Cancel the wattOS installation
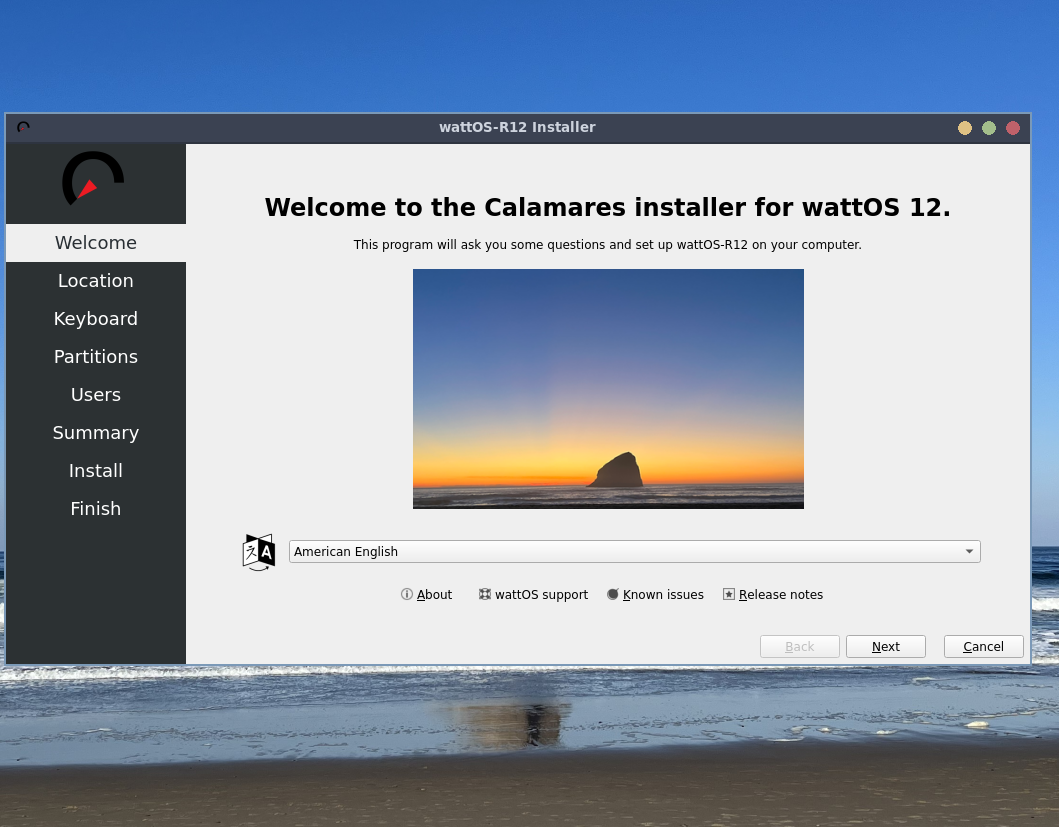The width and height of the screenshot is (1059, 827). coord(983,647)
